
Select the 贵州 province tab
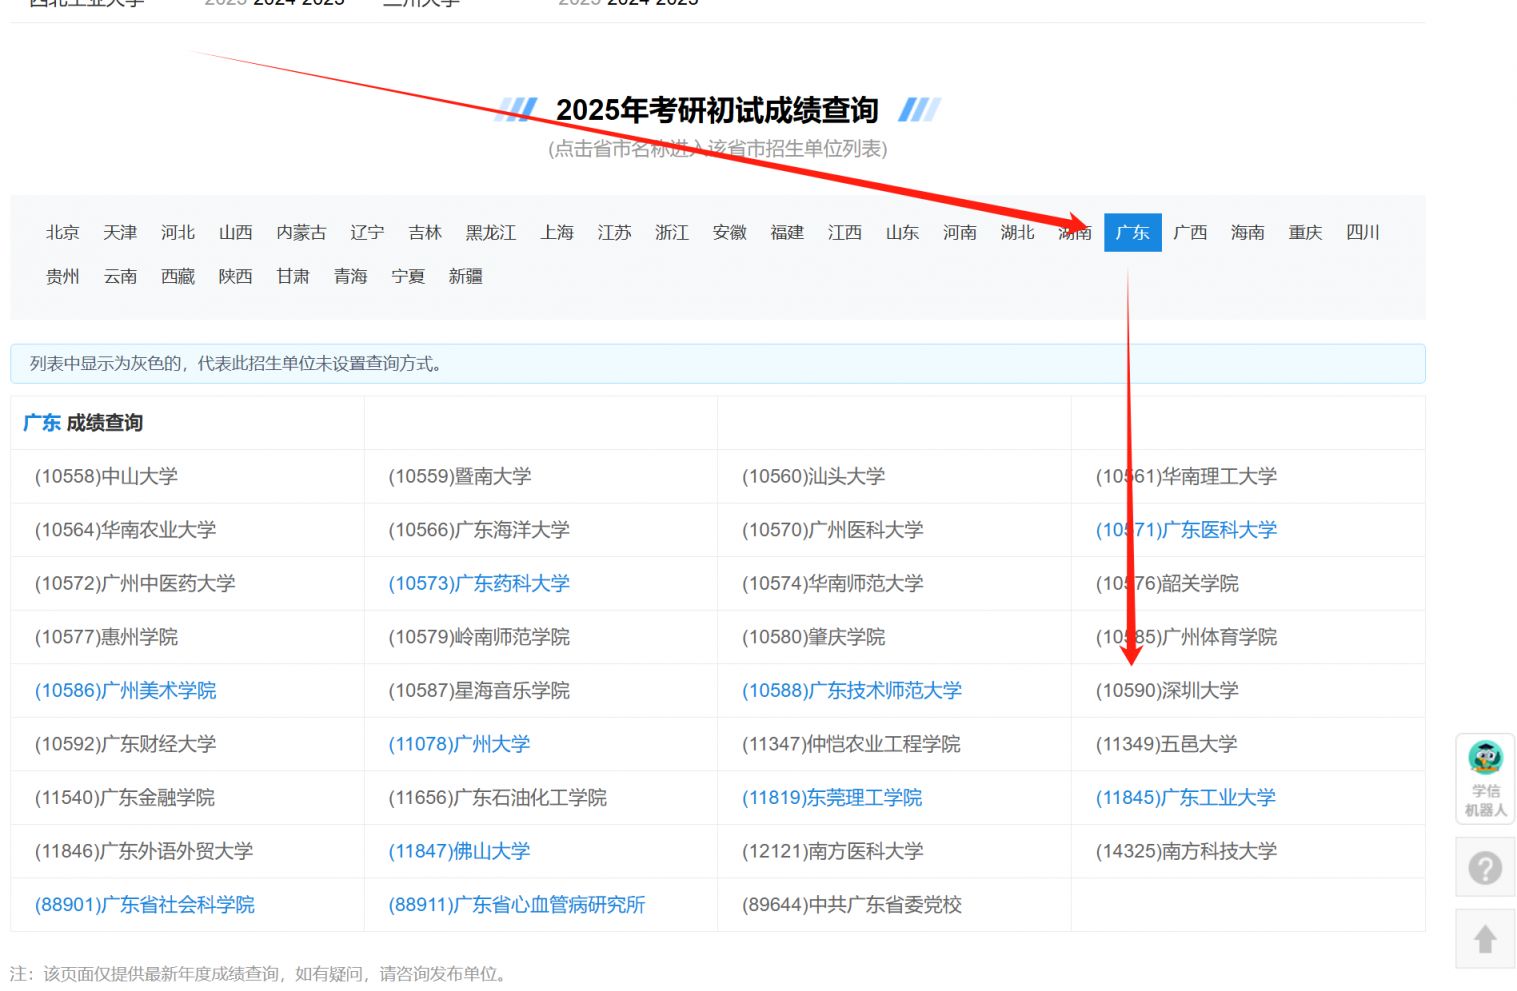click(x=63, y=276)
